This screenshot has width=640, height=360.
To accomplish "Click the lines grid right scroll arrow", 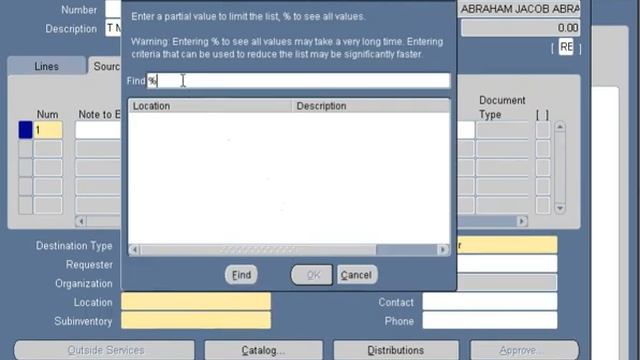I will coord(522,221).
